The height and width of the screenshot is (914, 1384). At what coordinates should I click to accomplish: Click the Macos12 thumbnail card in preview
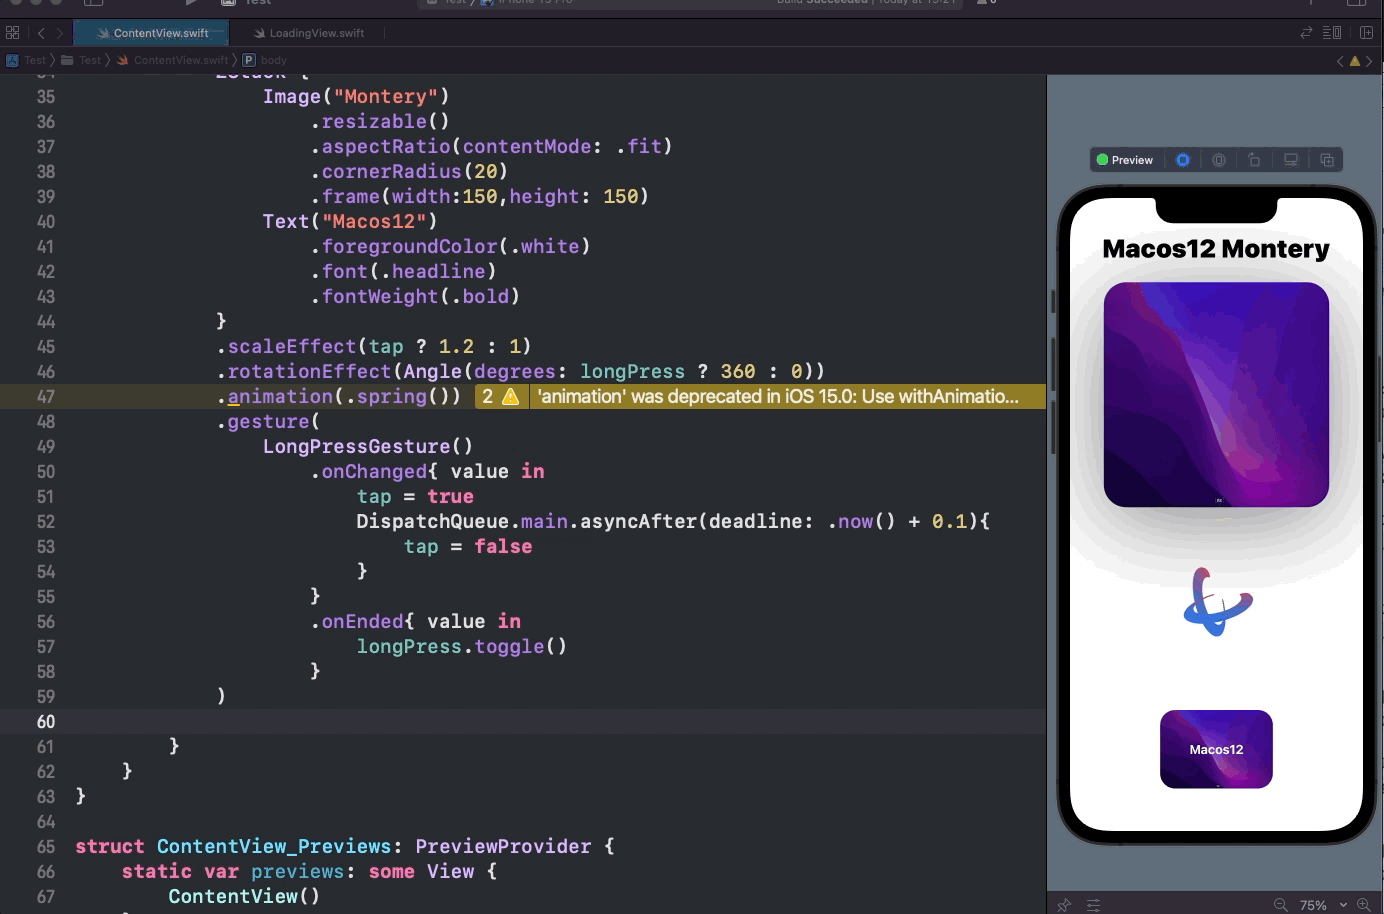coord(1216,749)
